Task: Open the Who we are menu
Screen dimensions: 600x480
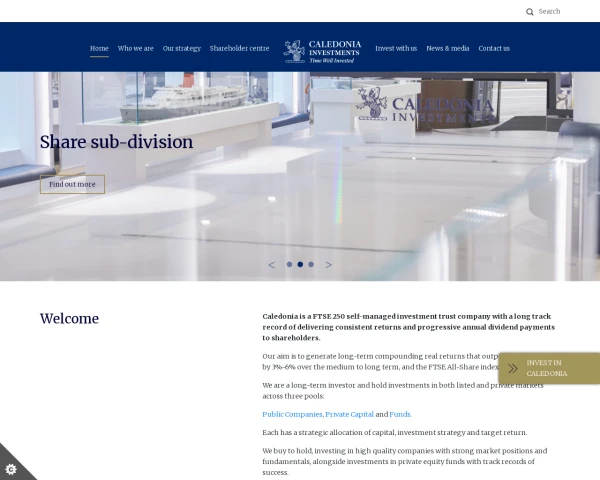Action: coord(135,49)
